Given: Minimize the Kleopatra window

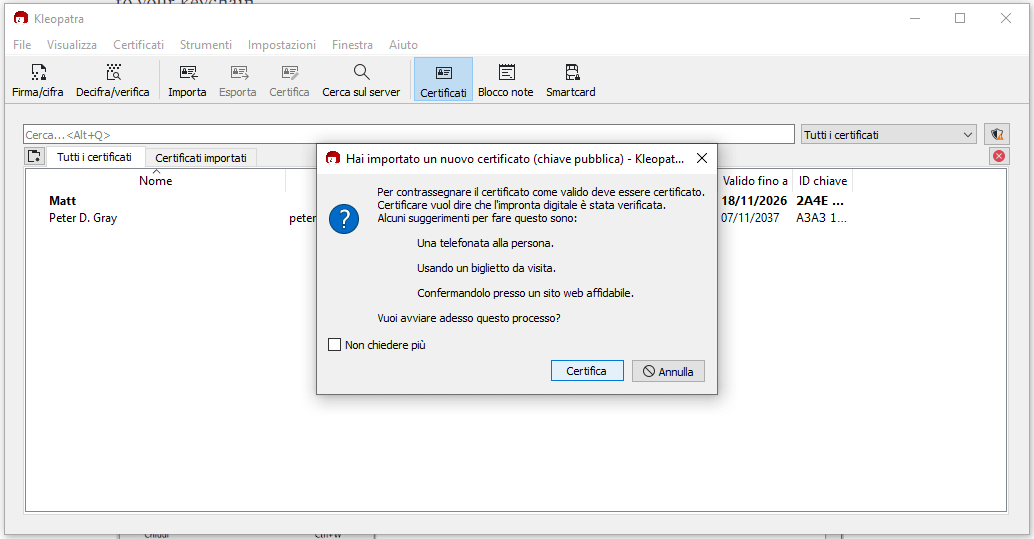Looking at the screenshot, I should pos(915,18).
